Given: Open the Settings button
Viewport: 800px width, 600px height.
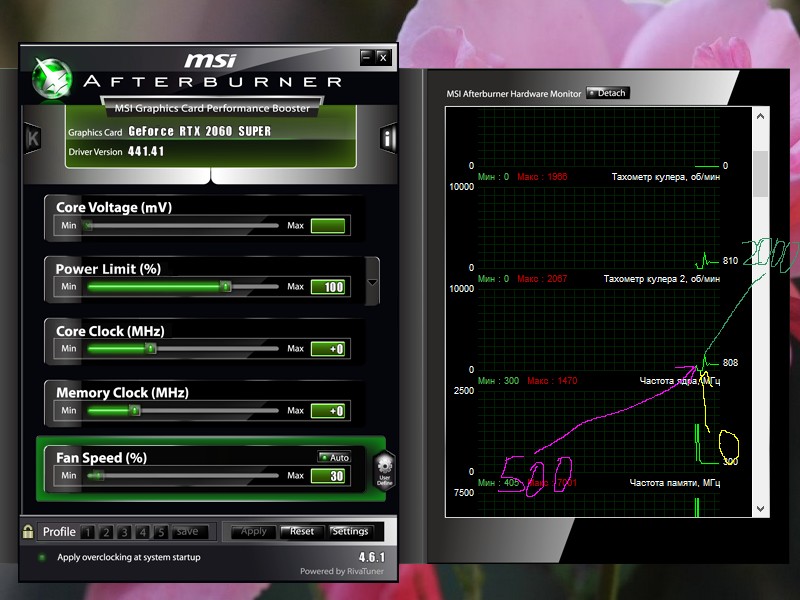Looking at the screenshot, I should 350,532.
